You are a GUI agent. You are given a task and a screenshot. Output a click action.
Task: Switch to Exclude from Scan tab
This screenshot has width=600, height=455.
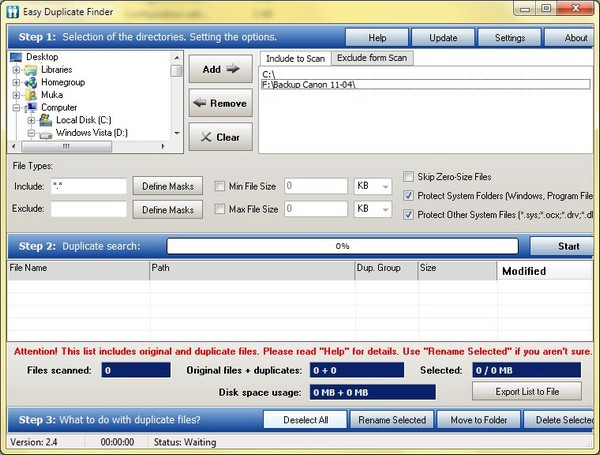pyautogui.click(x=372, y=58)
